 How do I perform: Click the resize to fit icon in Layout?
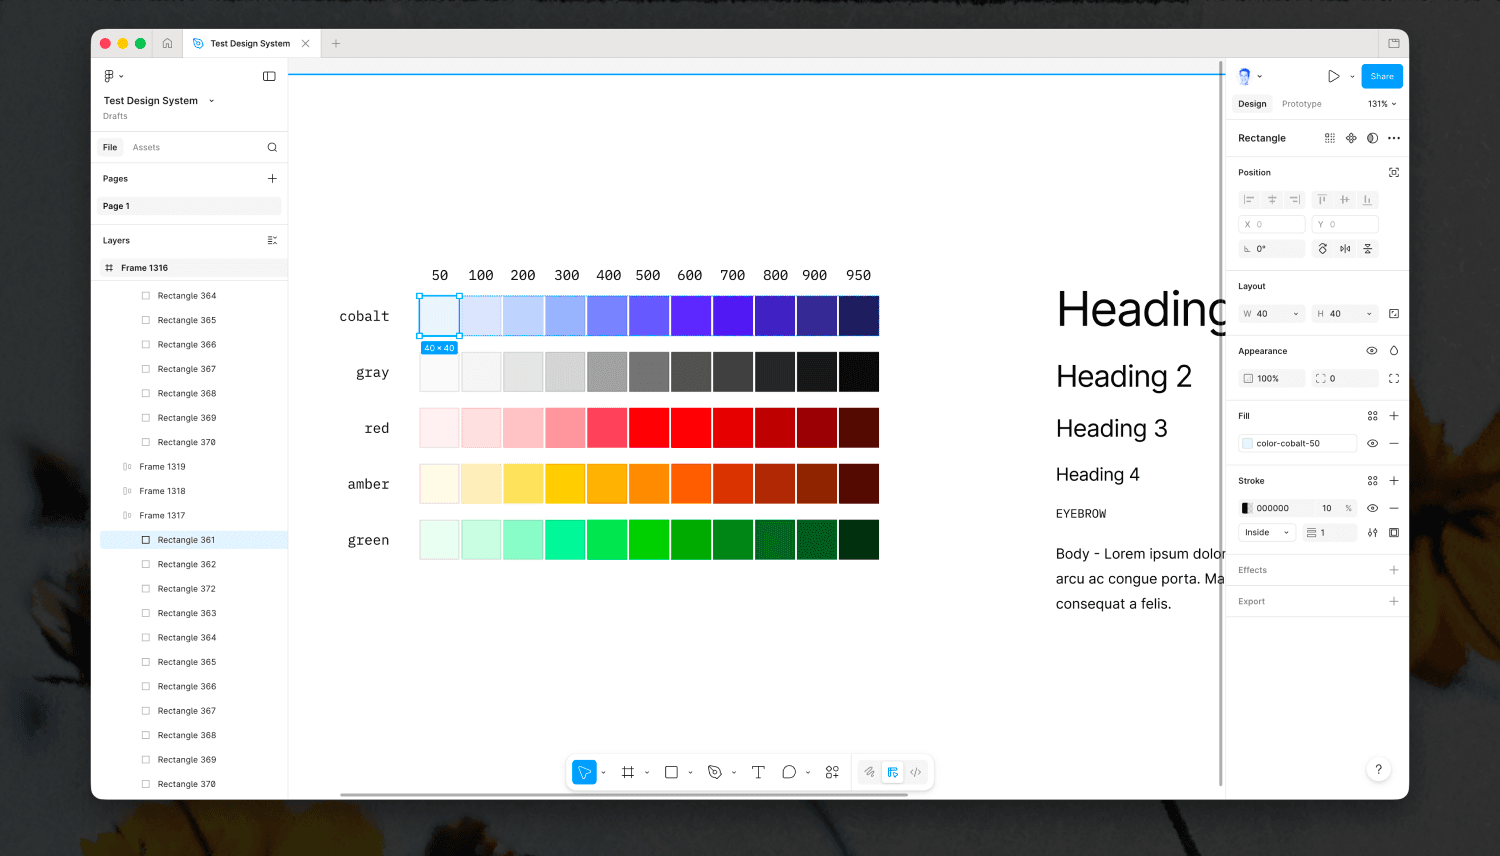tap(1394, 314)
